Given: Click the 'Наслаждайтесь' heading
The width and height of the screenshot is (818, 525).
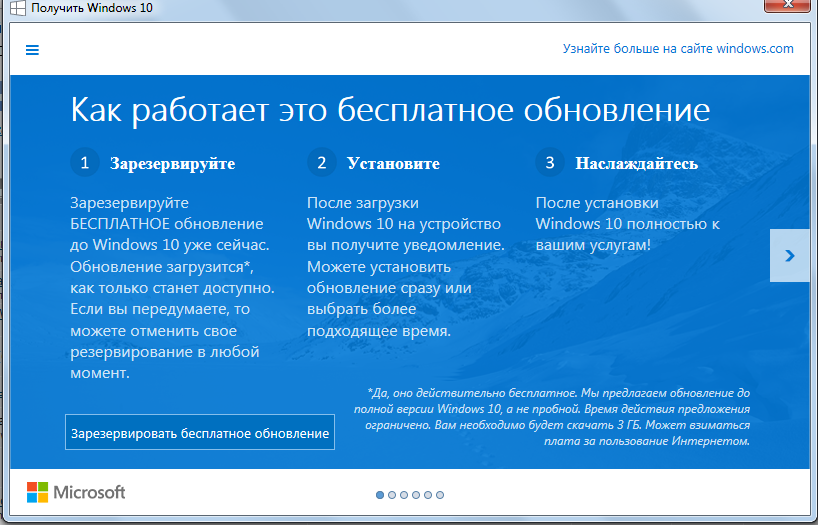Looking at the screenshot, I should tap(636, 164).
